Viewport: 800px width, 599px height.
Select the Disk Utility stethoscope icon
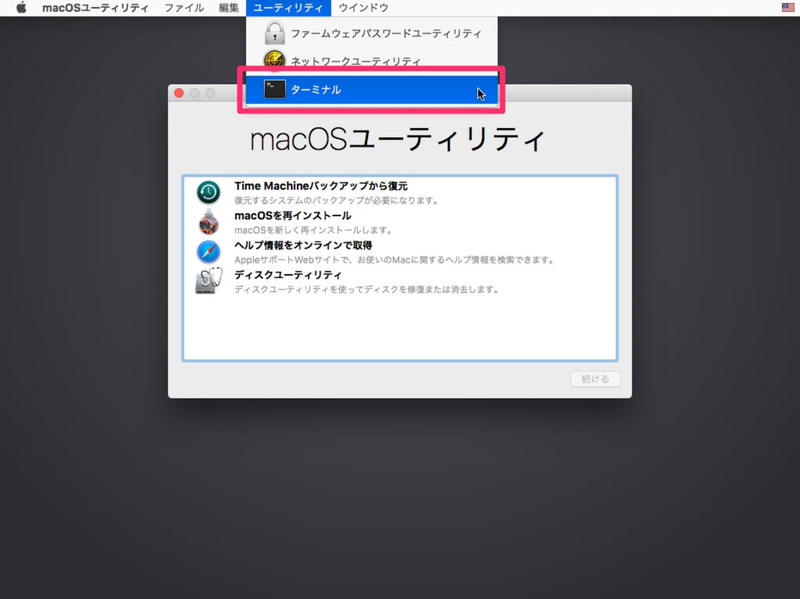(208, 282)
